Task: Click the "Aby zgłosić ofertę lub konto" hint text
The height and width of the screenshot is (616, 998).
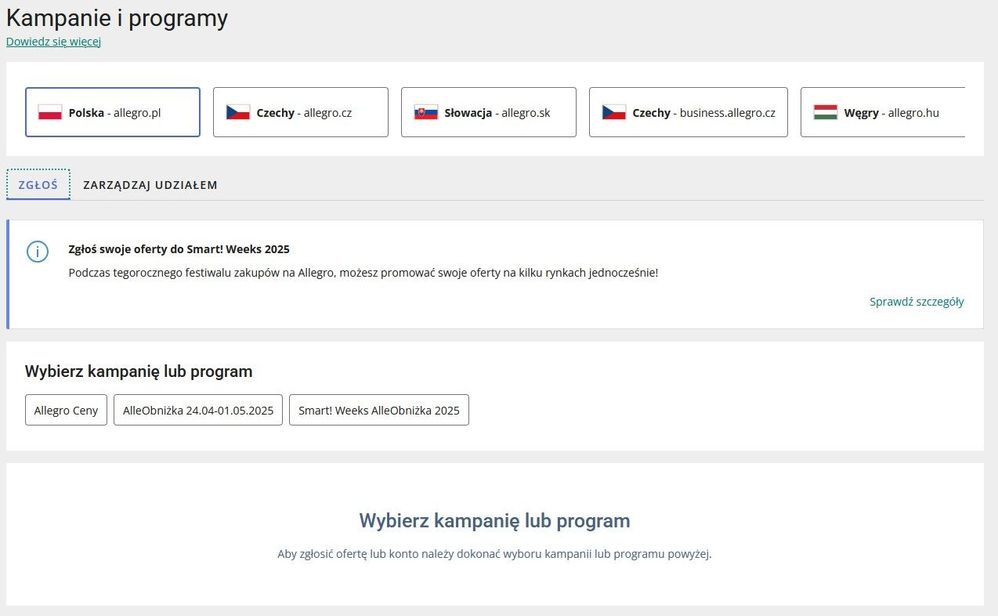Action: pos(495,554)
